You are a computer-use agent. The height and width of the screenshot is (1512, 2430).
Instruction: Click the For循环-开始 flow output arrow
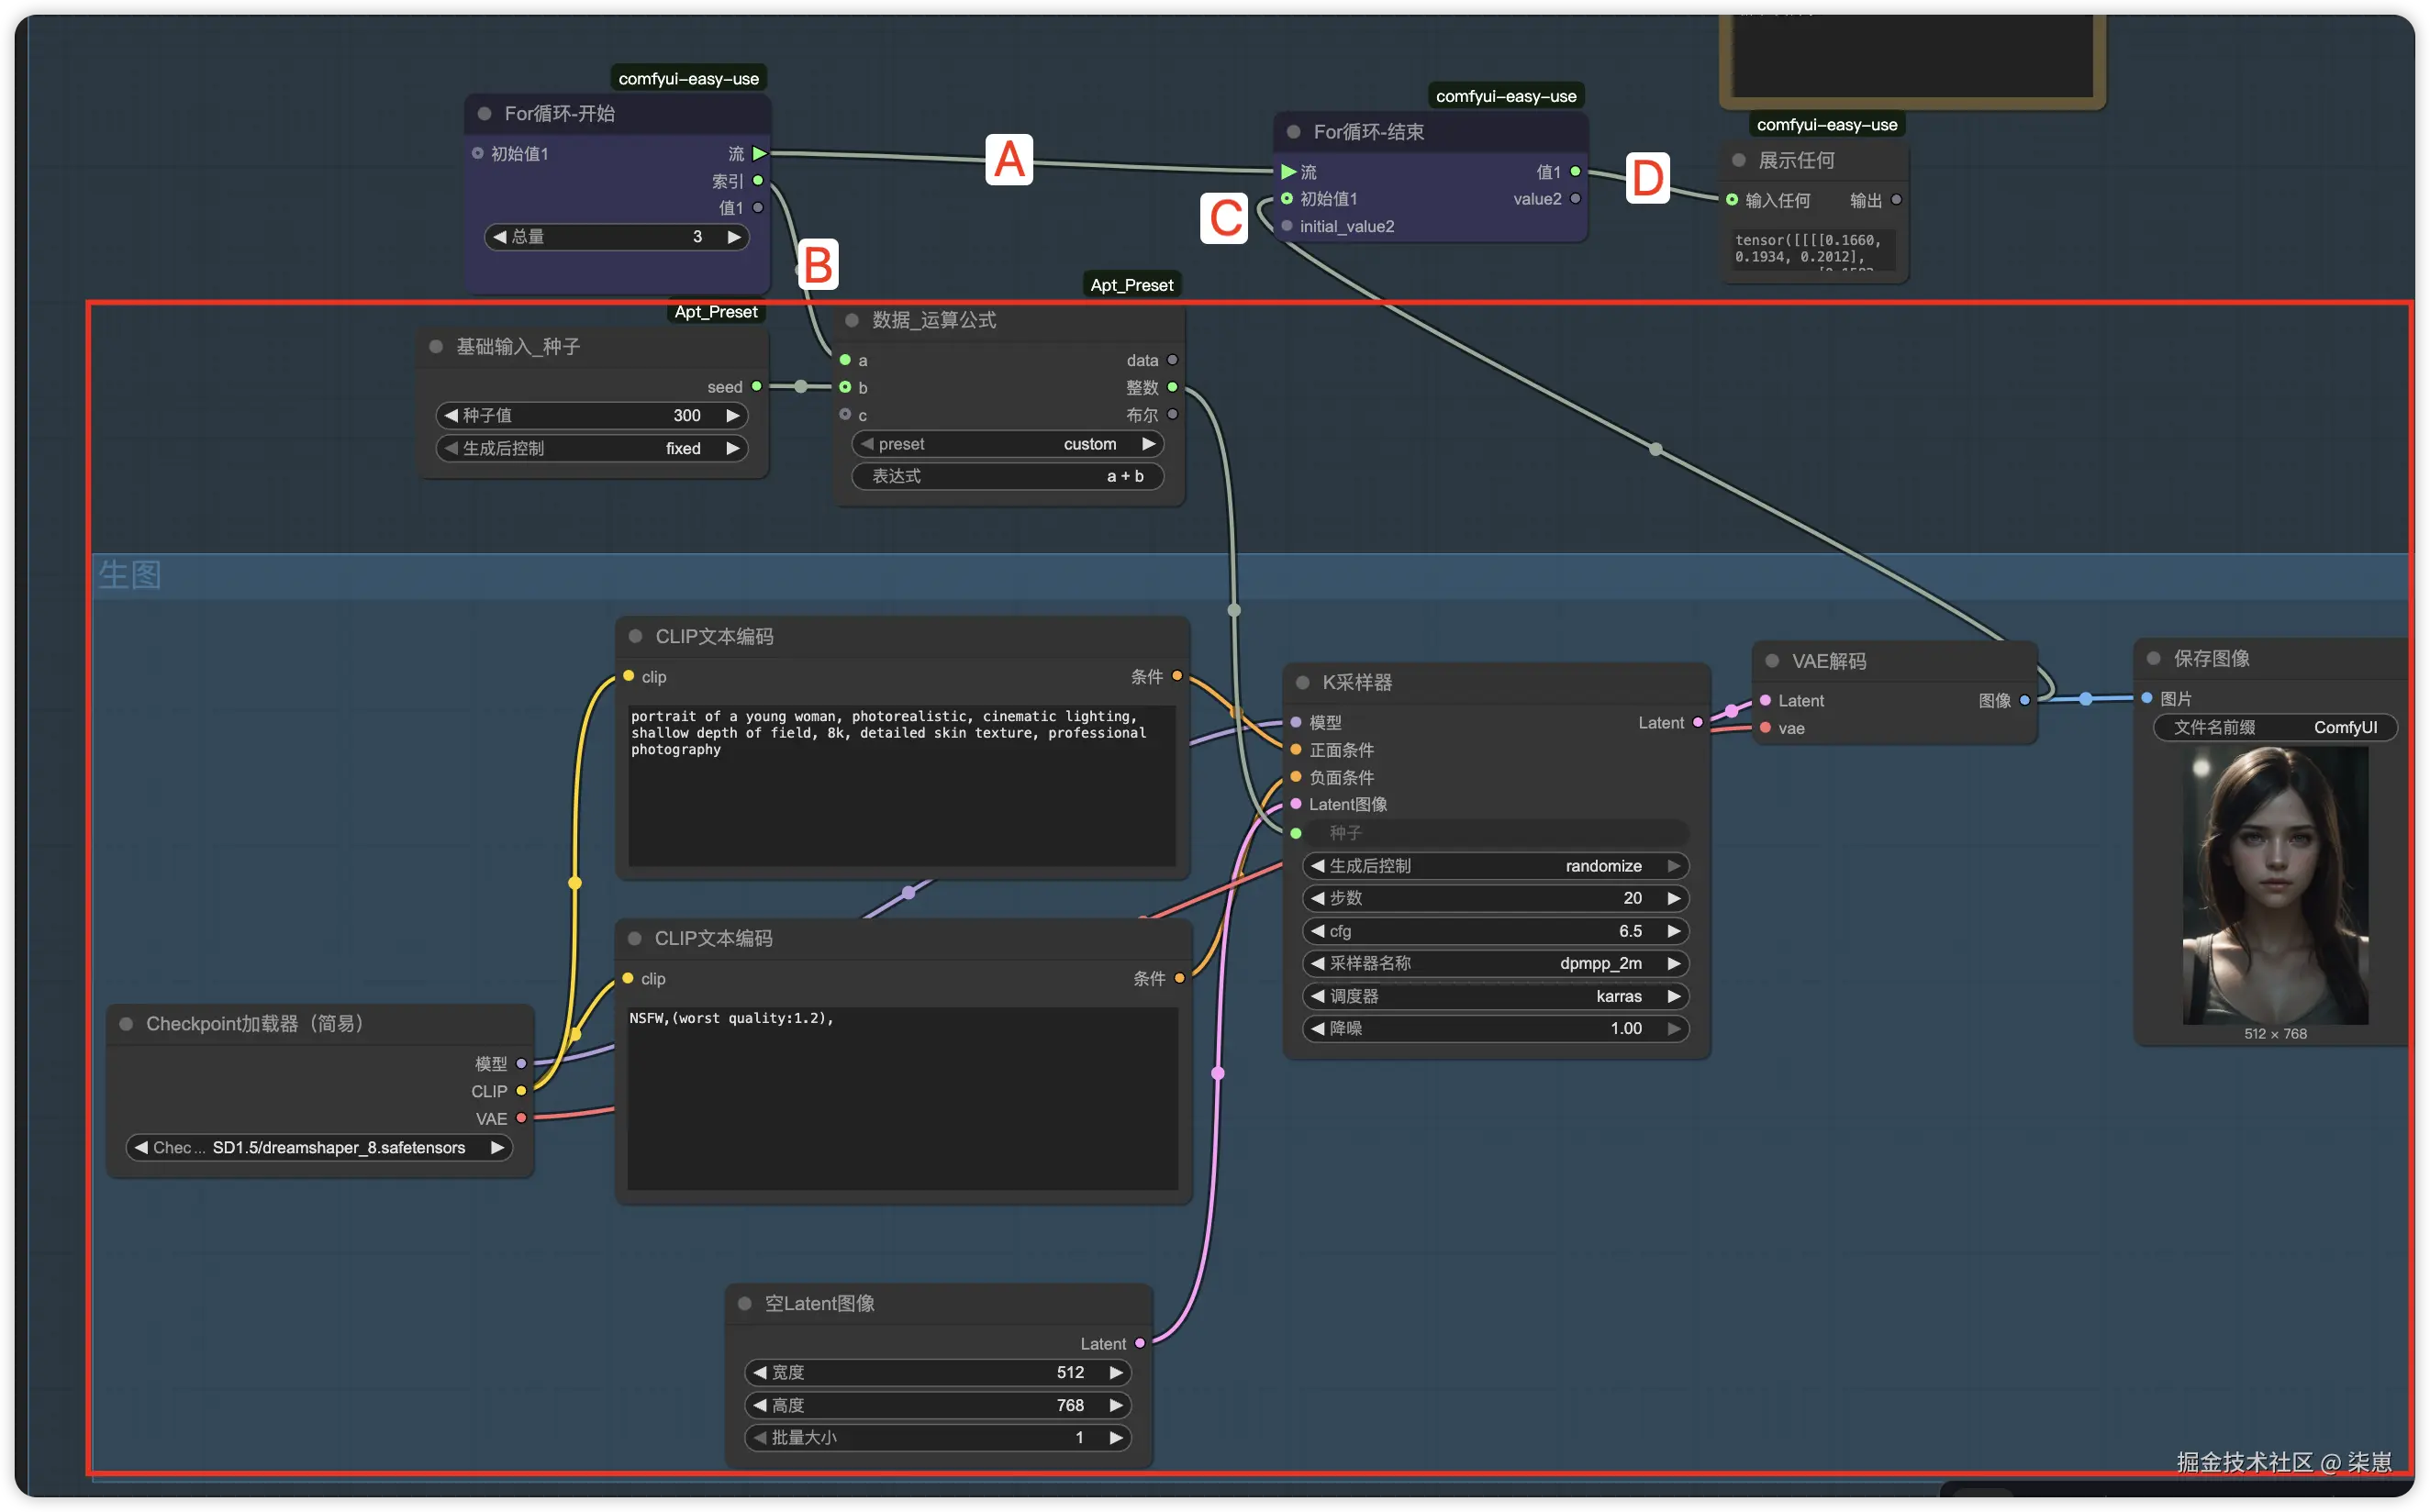click(759, 154)
